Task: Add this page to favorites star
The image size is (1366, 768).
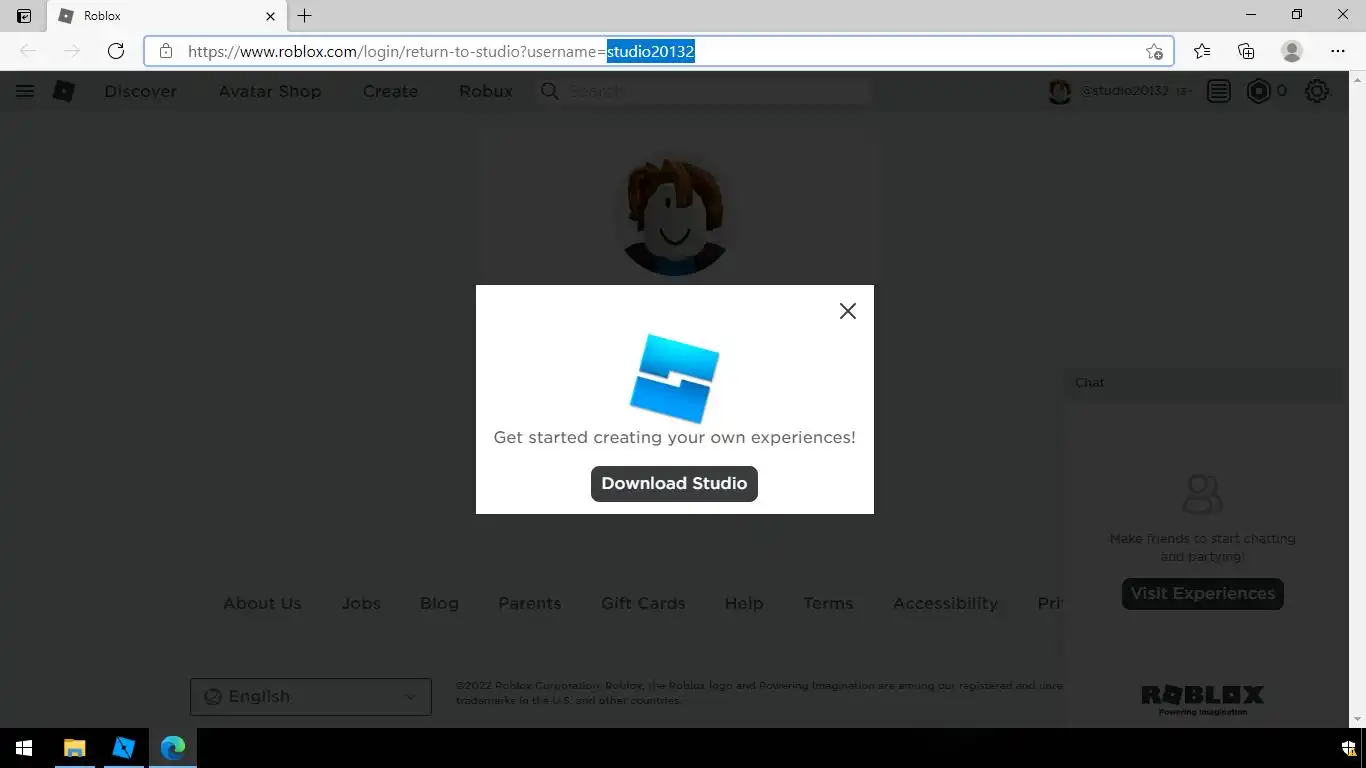Action: [x=1154, y=51]
